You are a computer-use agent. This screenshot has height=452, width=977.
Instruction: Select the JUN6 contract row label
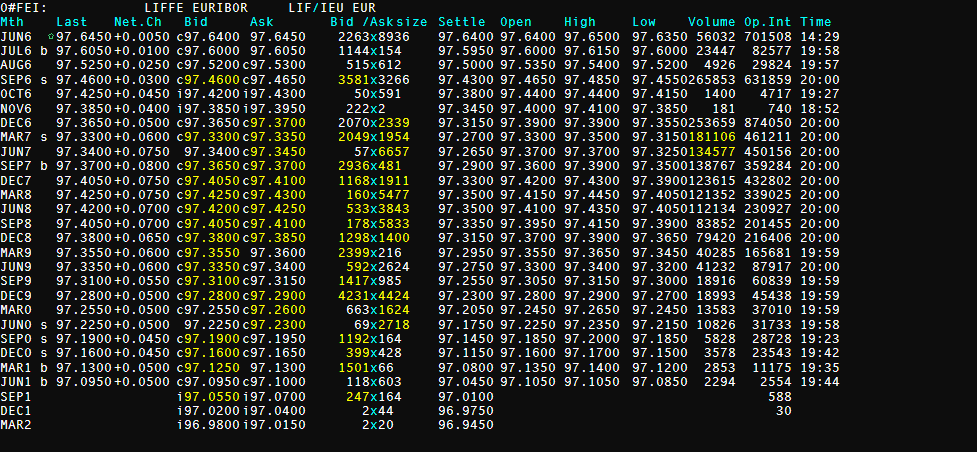click(x=16, y=37)
